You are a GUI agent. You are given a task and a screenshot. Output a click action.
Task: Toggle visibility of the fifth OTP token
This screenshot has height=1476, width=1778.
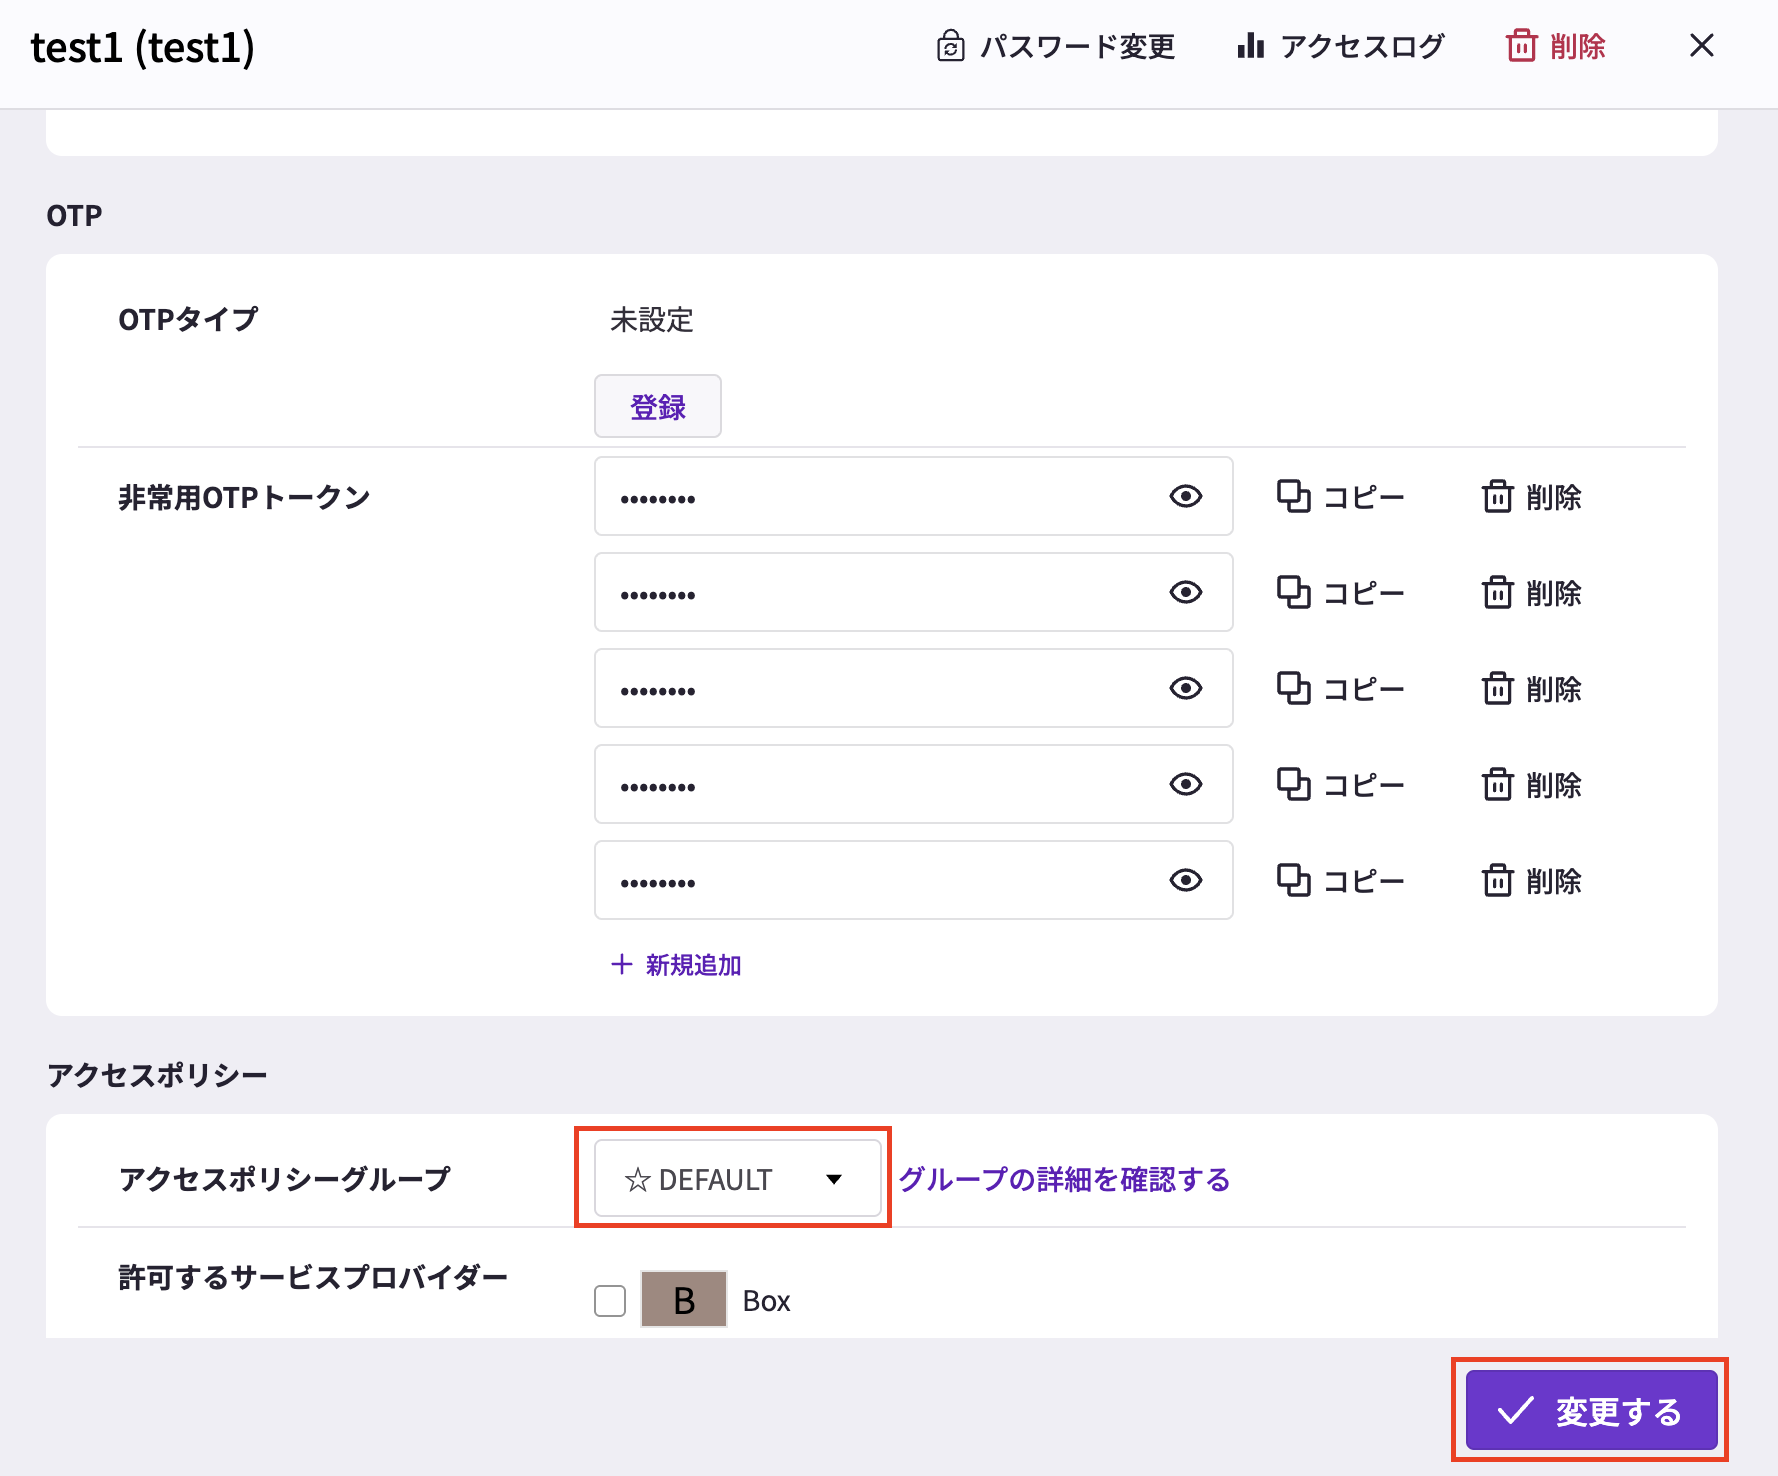pos(1186,880)
